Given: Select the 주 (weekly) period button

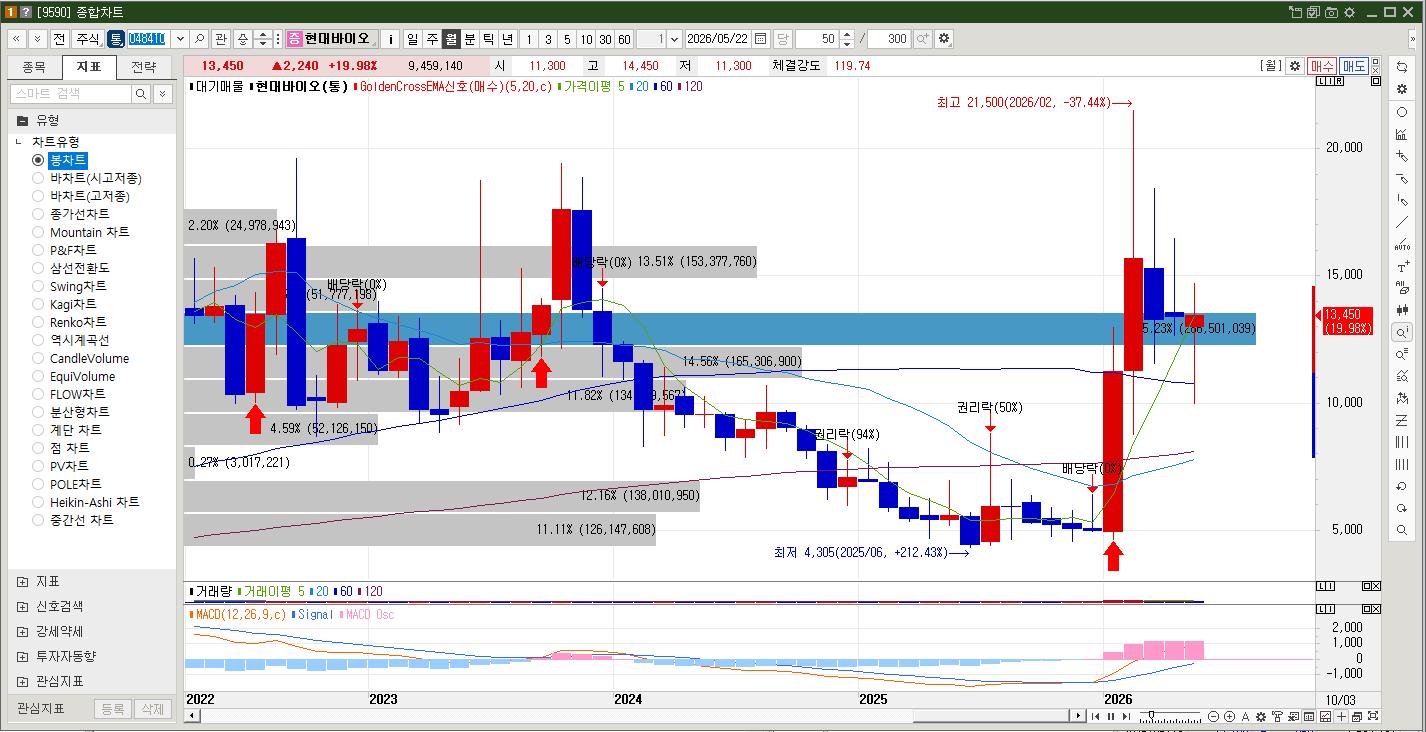Looking at the screenshot, I should coord(432,39).
